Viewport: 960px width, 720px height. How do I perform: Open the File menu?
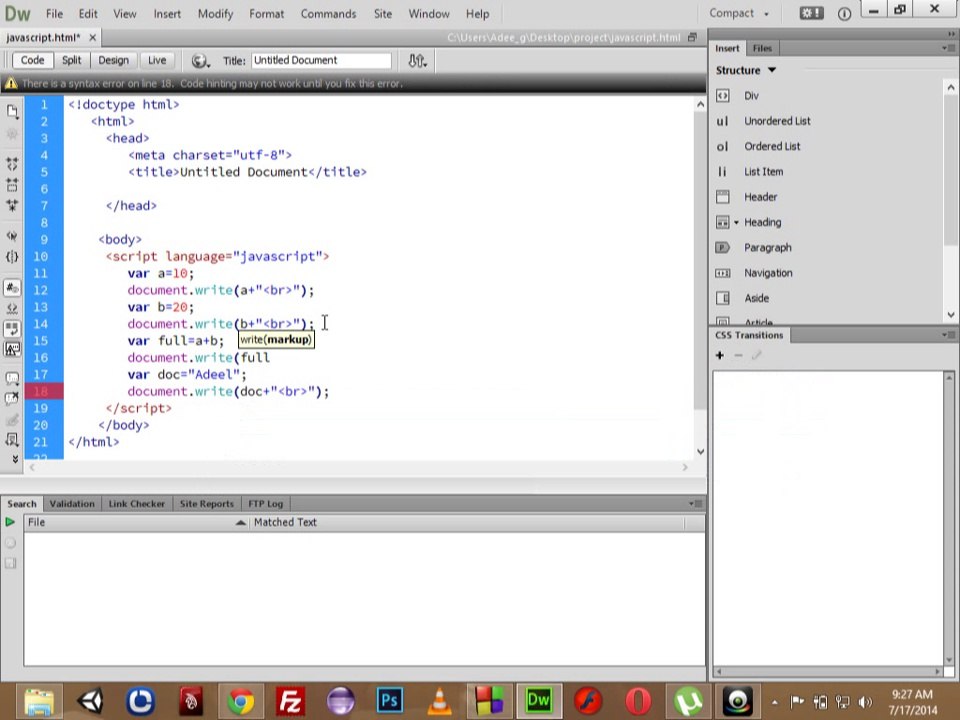click(54, 13)
